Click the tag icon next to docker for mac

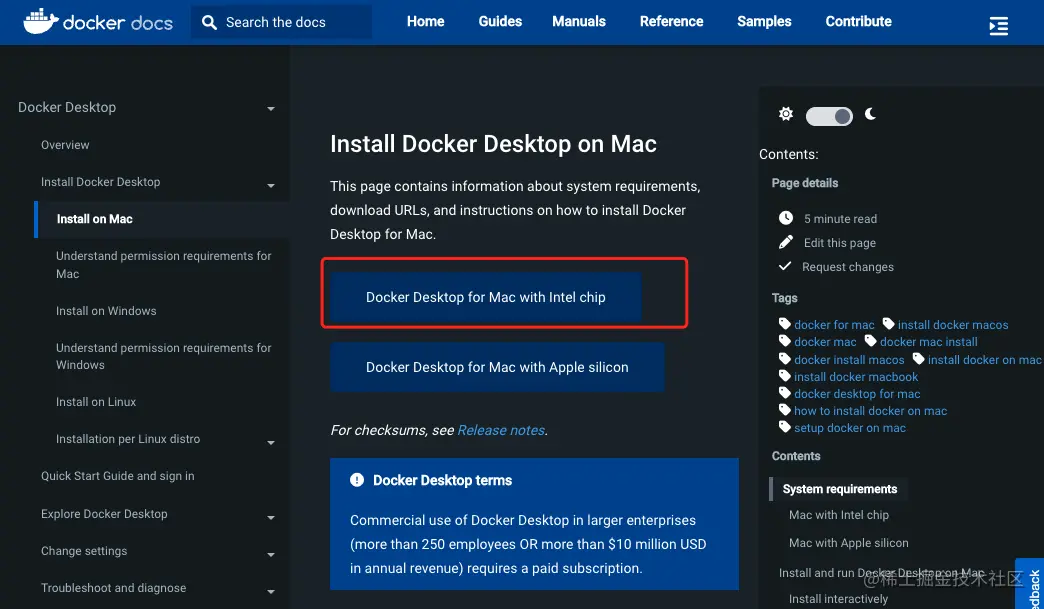coord(784,323)
